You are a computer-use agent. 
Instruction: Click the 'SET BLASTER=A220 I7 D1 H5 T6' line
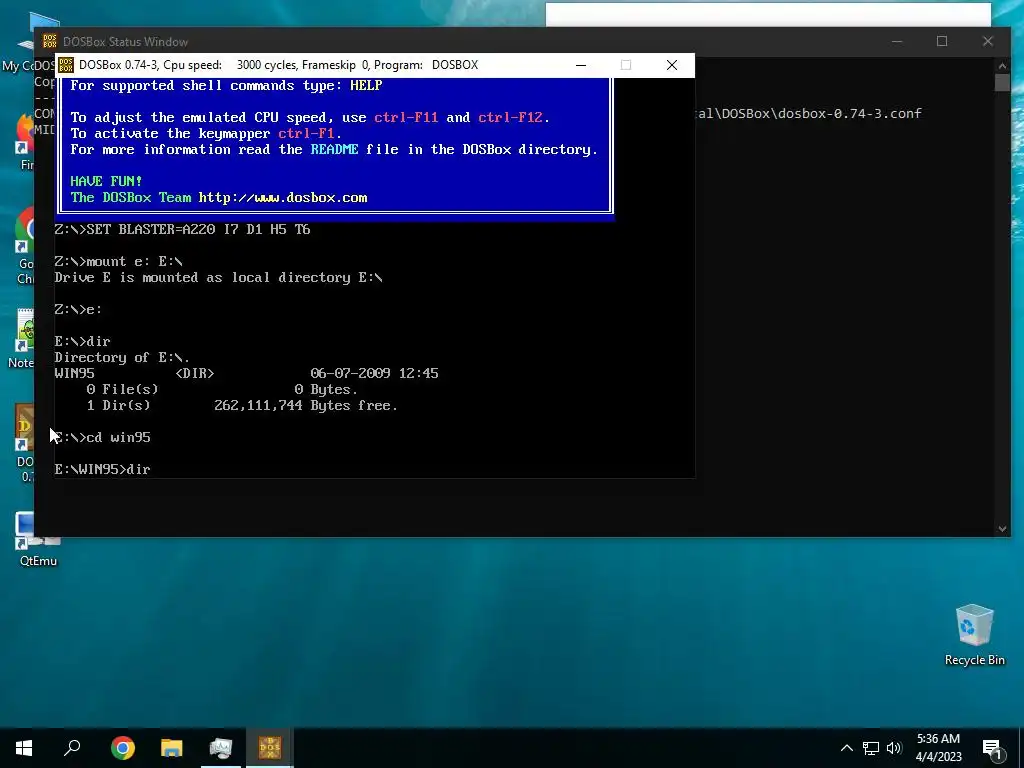tap(182, 229)
